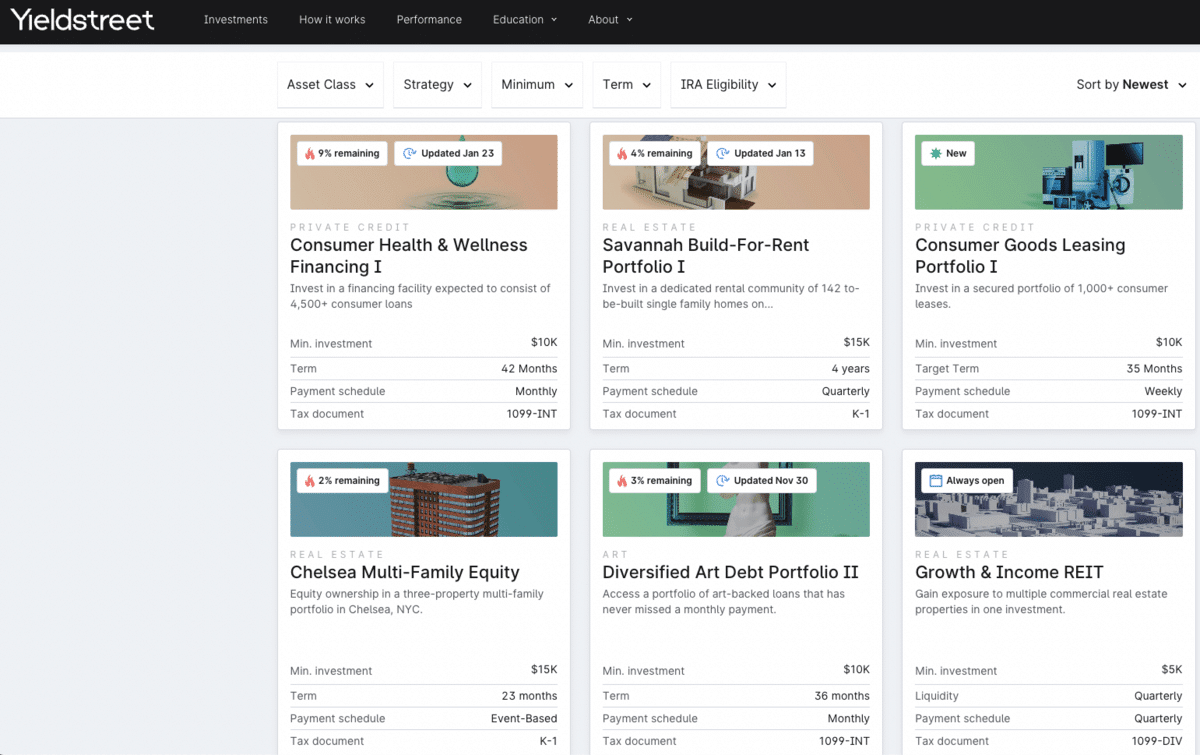Change the Sort by Newest option
The image size is (1200, 755).
click(1130, 85)
